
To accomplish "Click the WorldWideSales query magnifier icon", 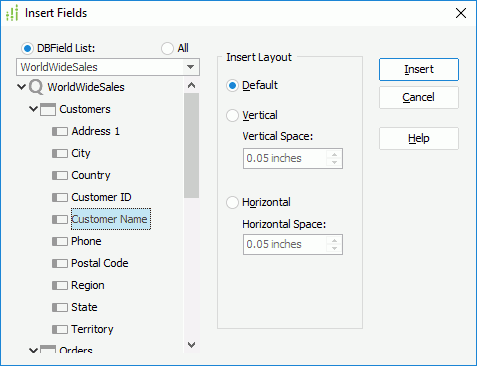I will (36, 87).
